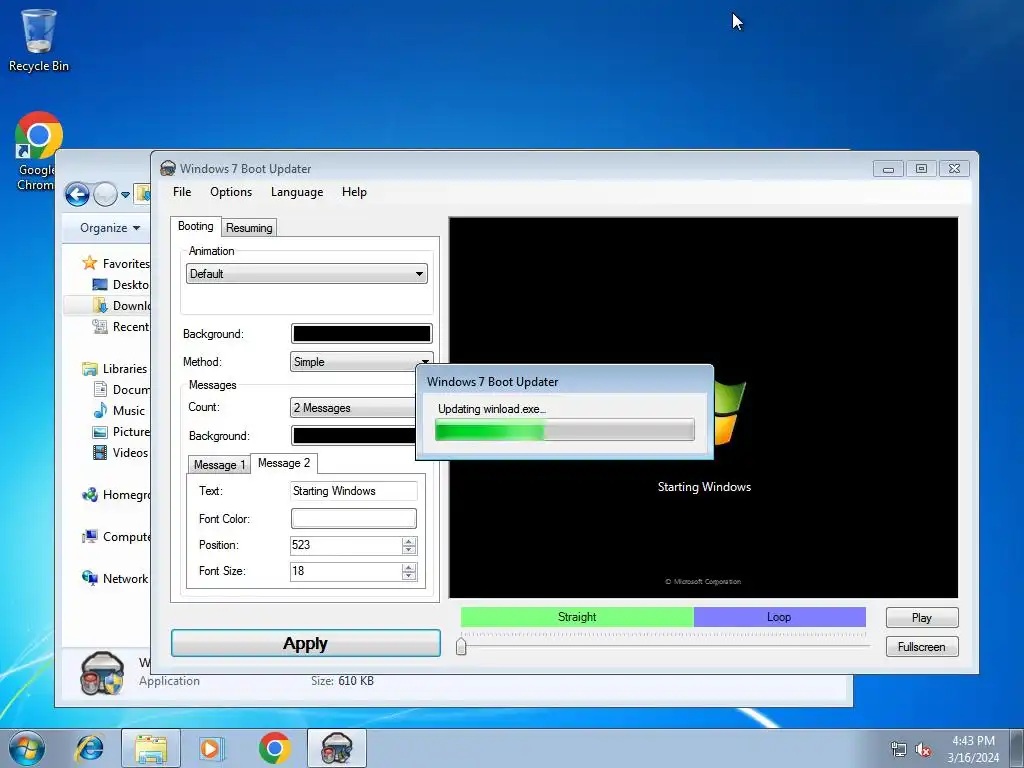Select the Message 1 tab
The width and height of the screenshot is (1024, 768).
point(219,465)
